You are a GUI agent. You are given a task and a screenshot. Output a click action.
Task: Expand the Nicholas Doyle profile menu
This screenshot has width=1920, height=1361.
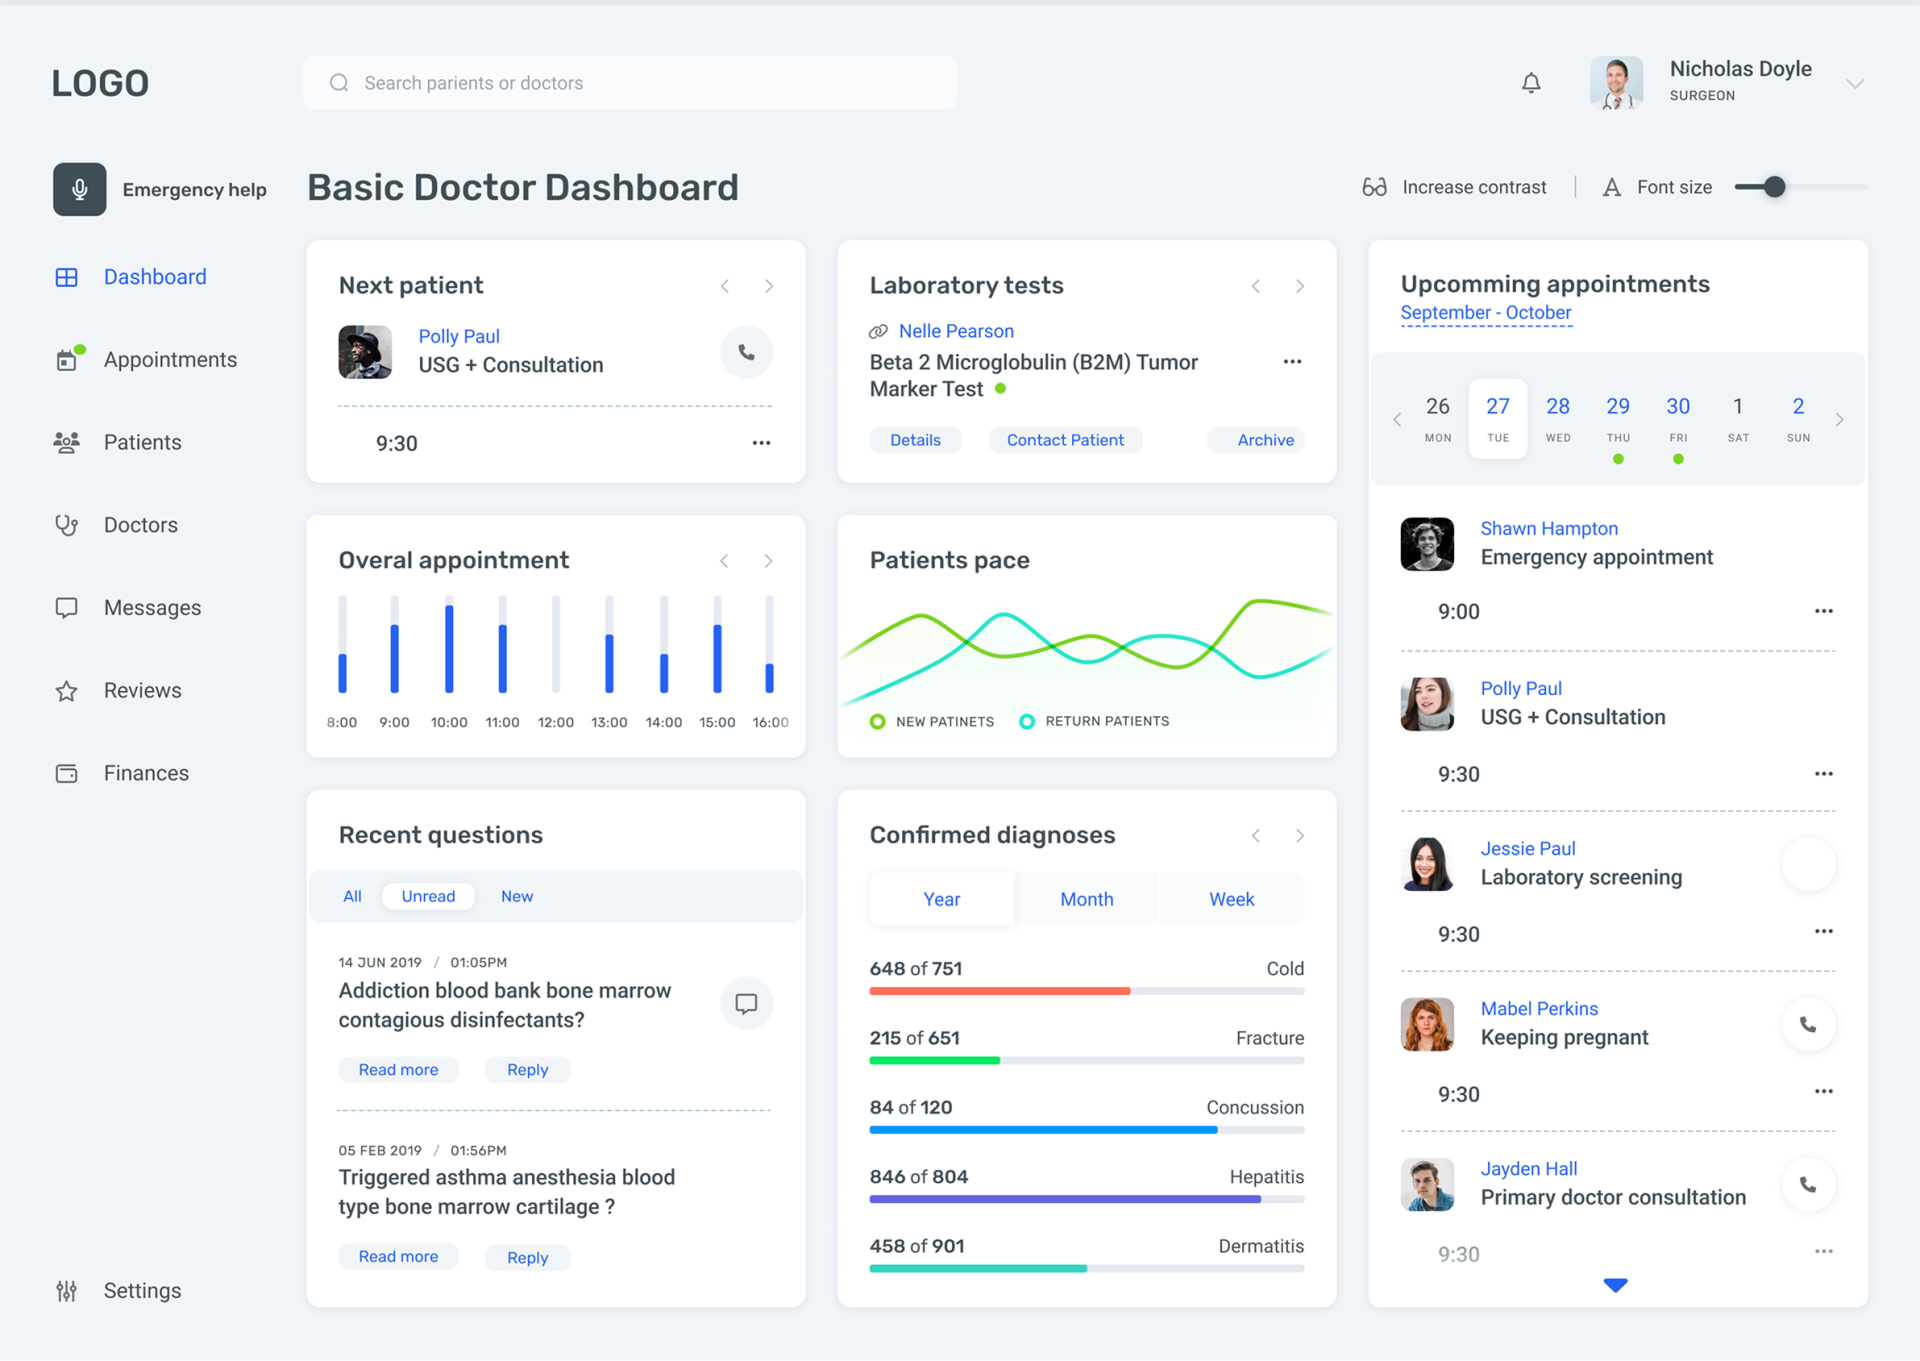1857,83
